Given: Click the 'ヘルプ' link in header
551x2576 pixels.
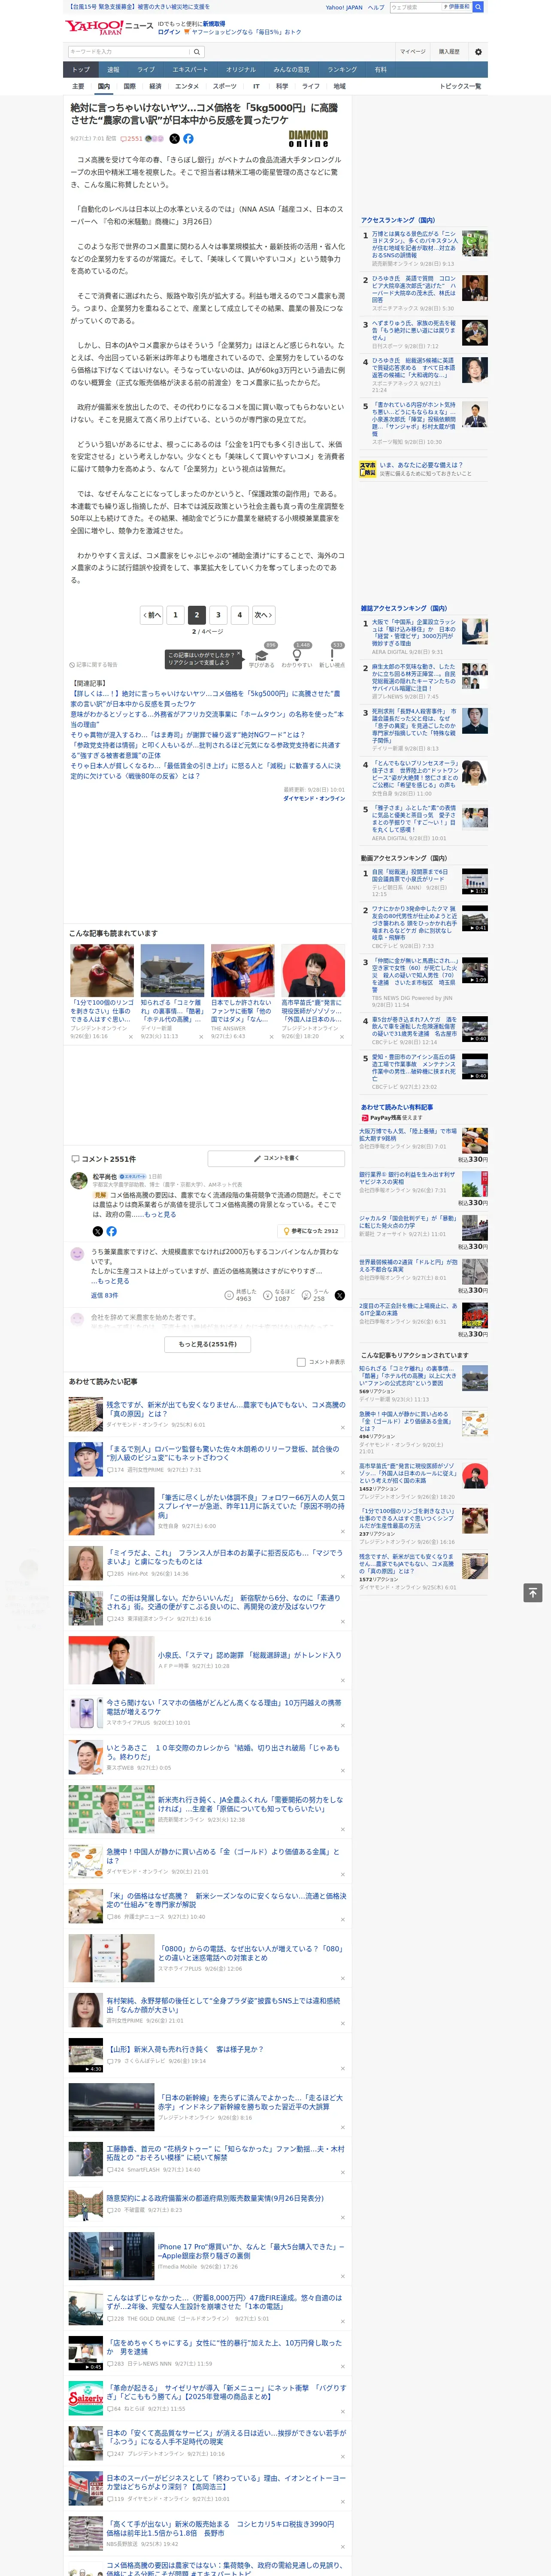Looking at the screenshot, I should click(375, 7).
